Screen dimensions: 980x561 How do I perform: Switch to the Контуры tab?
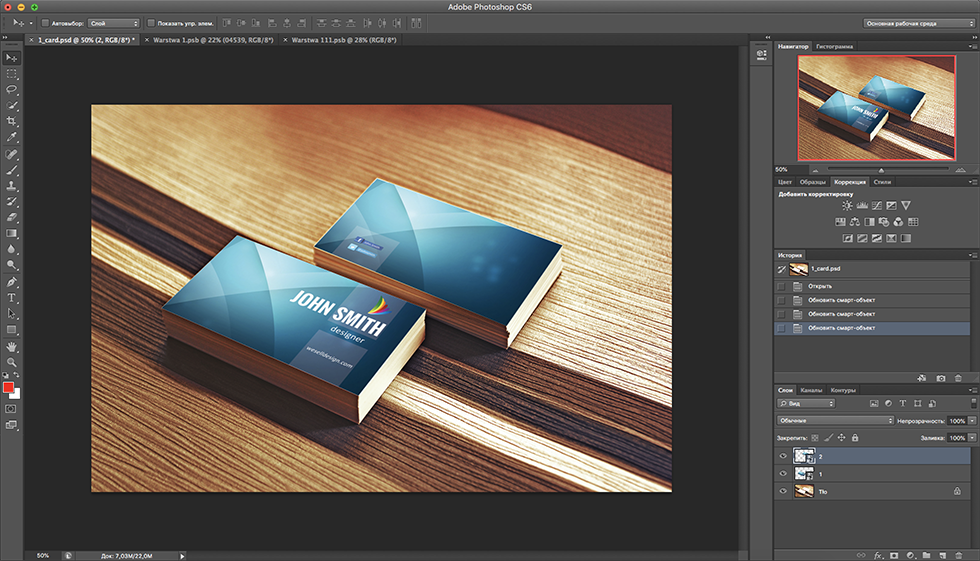pos(843,390)
